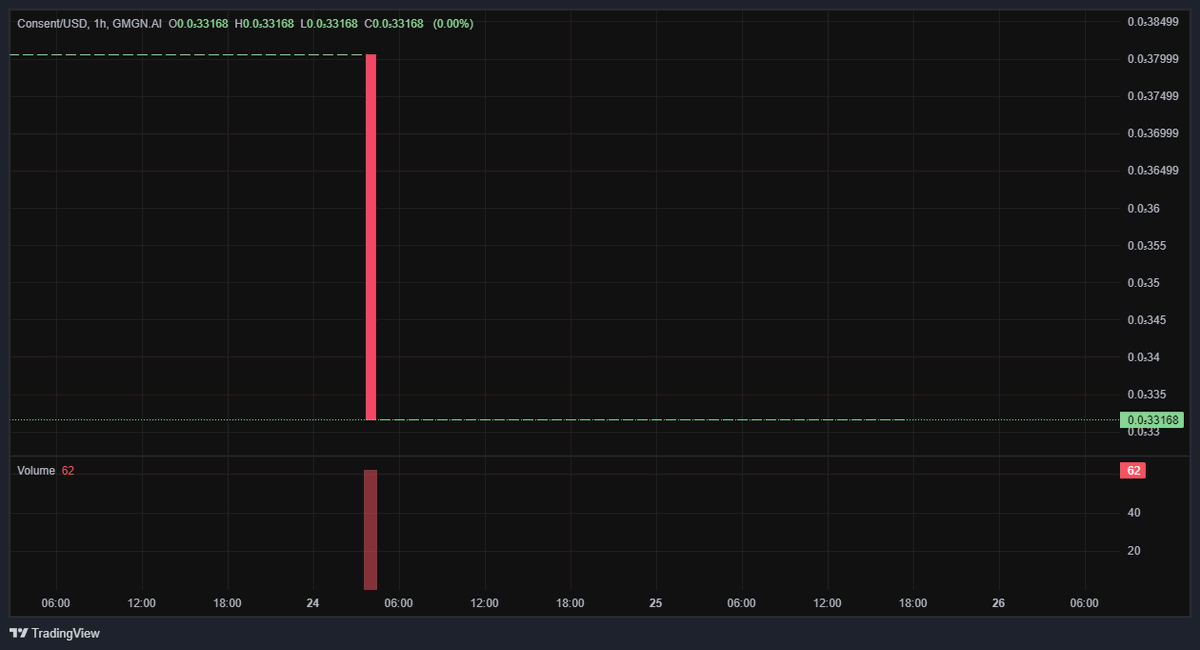This screenshot has width=1200, height=650.
Task: Click the date label 26 on time axis
Action: point(998,603)
